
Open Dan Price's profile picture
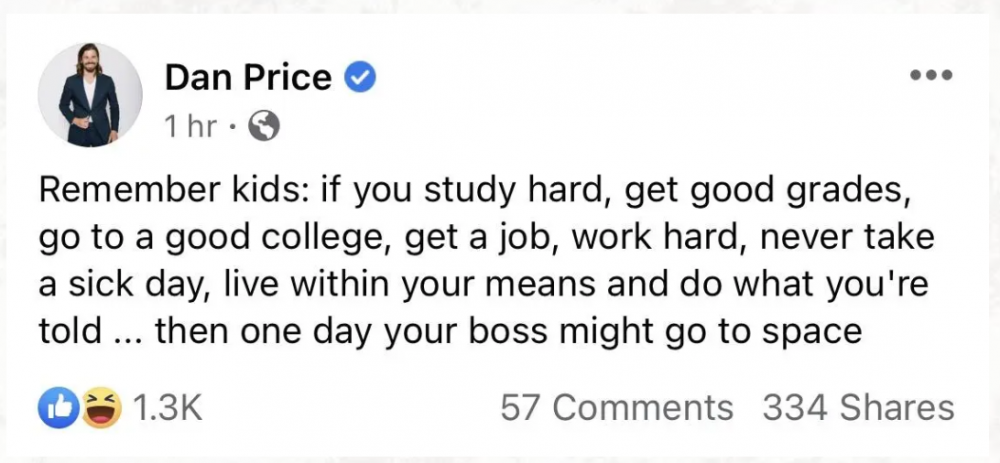pos(89,95)
